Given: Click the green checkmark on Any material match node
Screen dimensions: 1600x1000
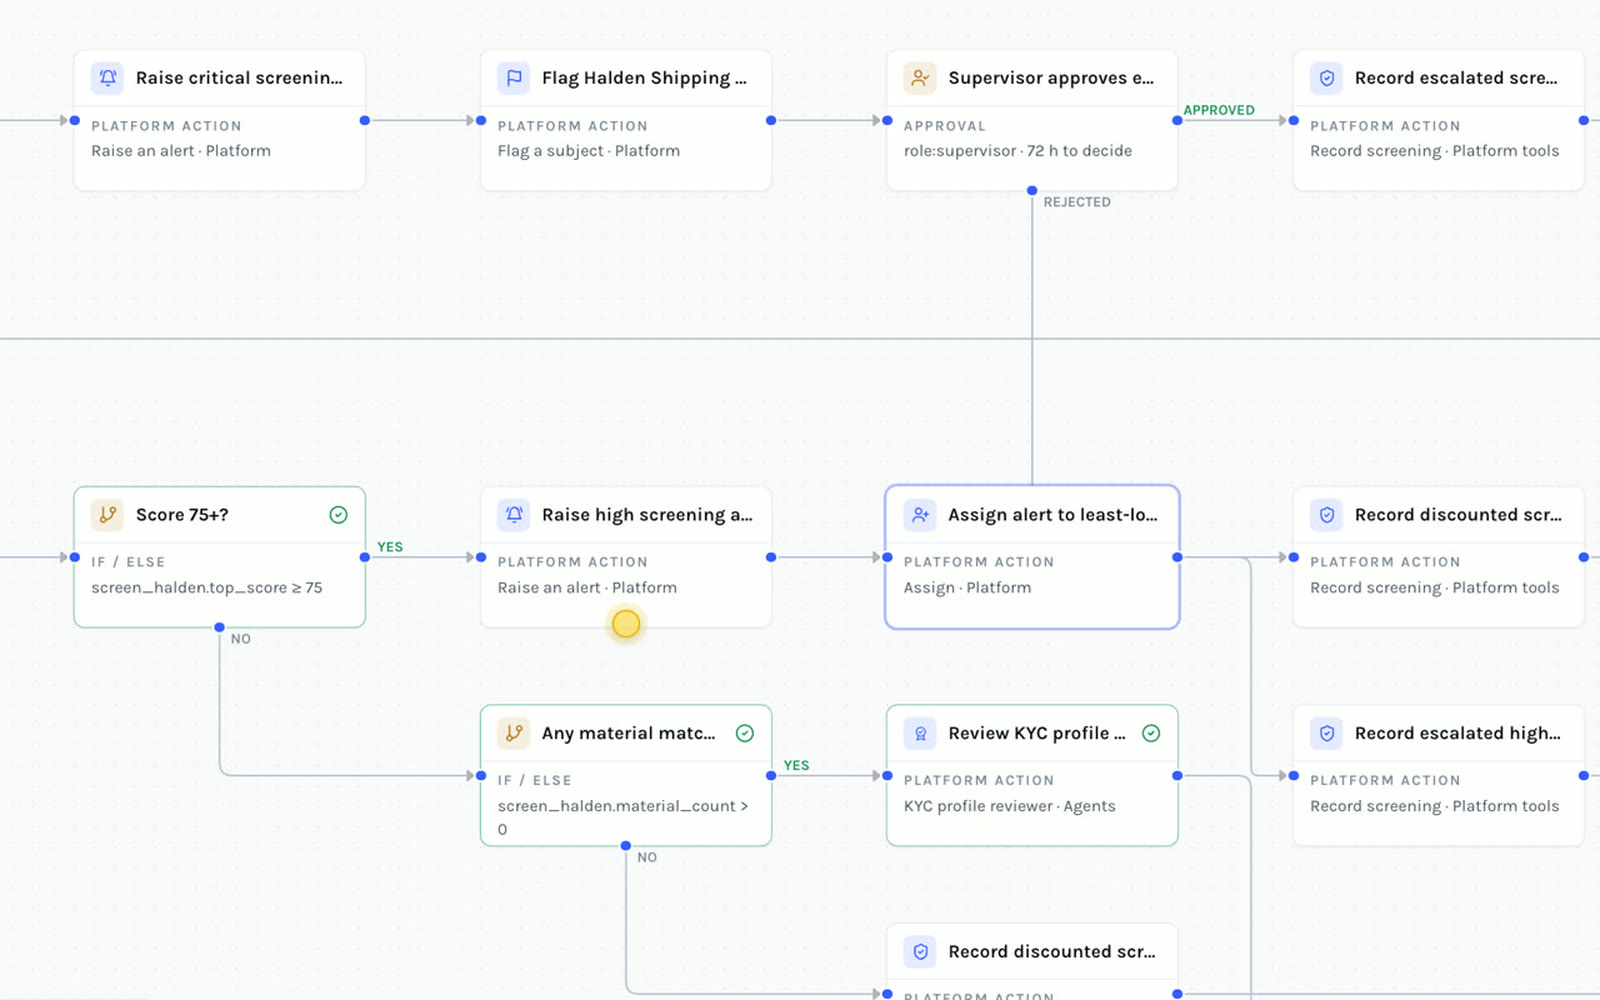Looking at the screenshot, I should click(745, 733).
